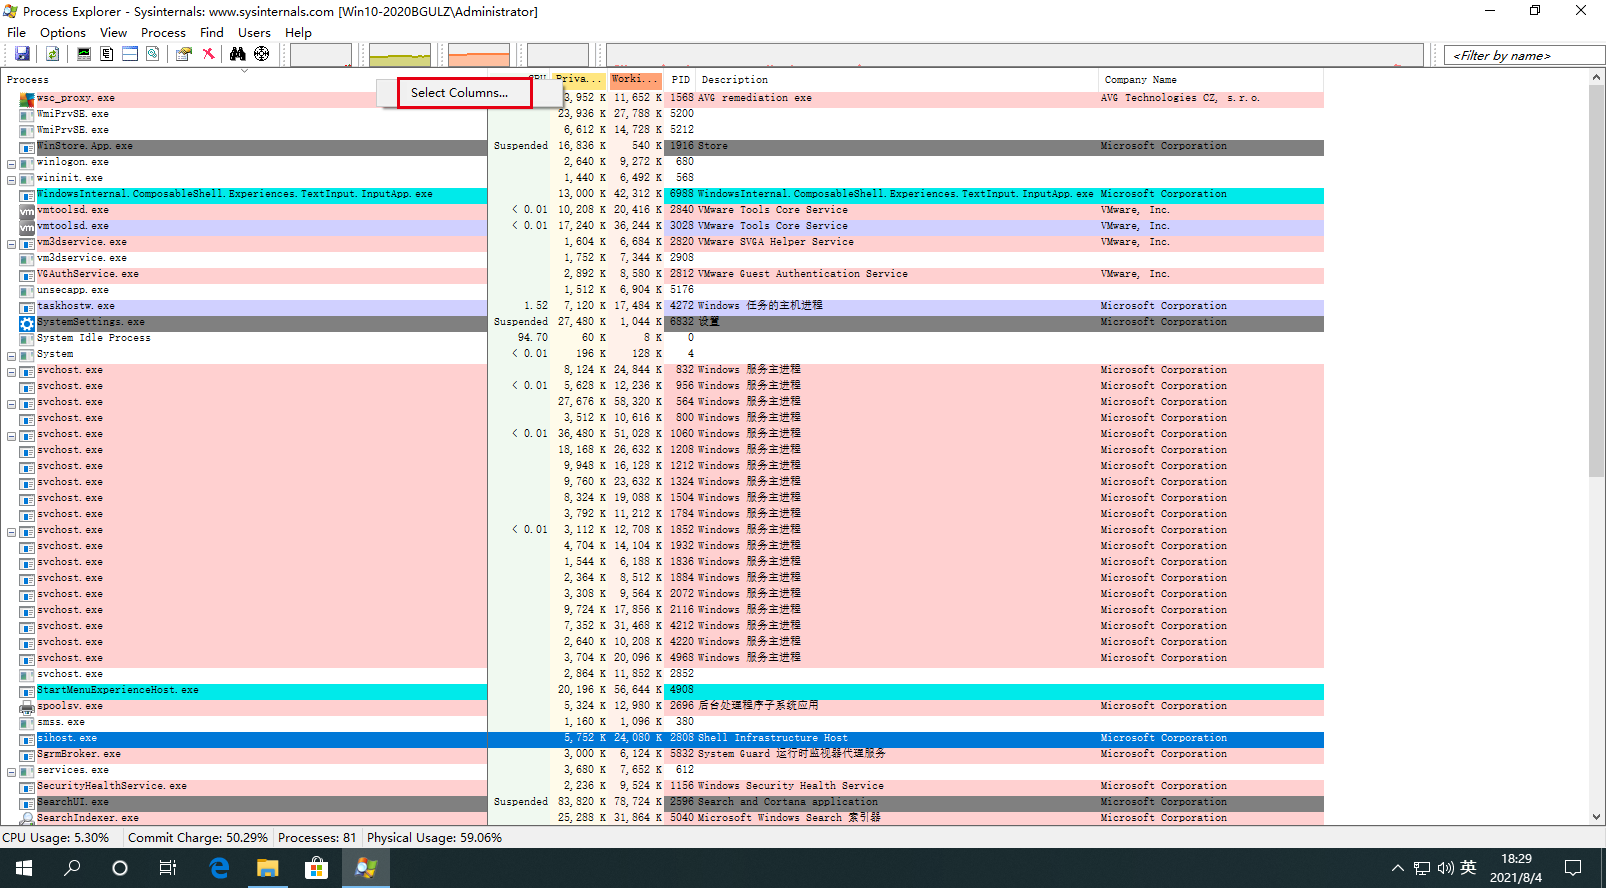Open the File menu
The width and height of the screenshot is (1606, 888).
[x=17, y=32]
